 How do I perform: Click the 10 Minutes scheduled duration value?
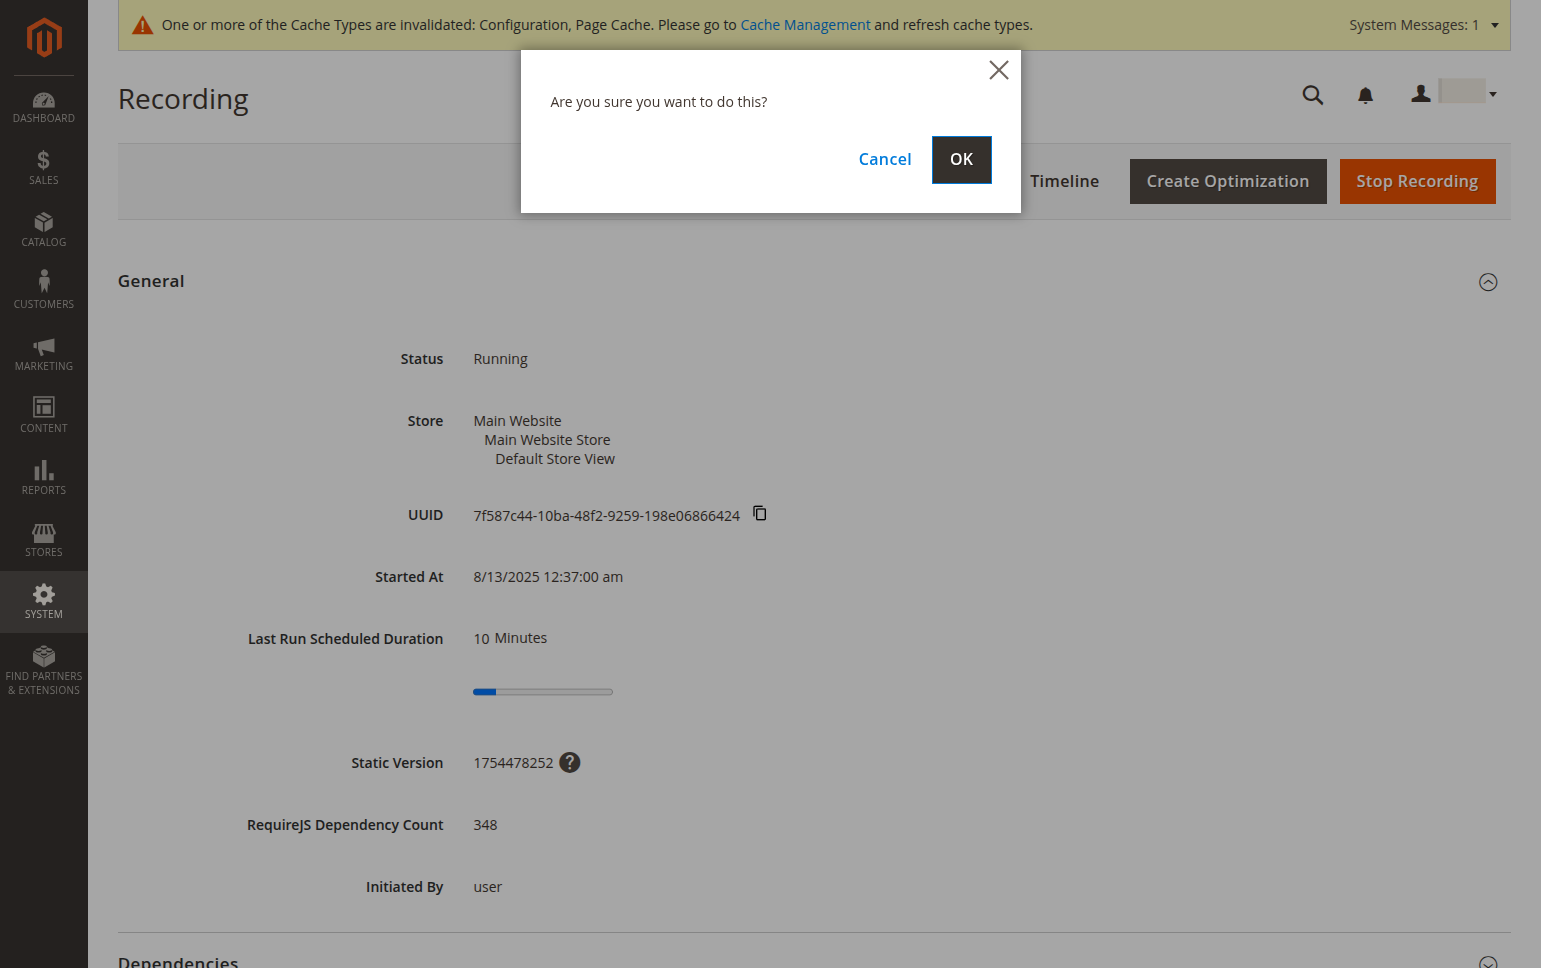(x=510, y=638)
